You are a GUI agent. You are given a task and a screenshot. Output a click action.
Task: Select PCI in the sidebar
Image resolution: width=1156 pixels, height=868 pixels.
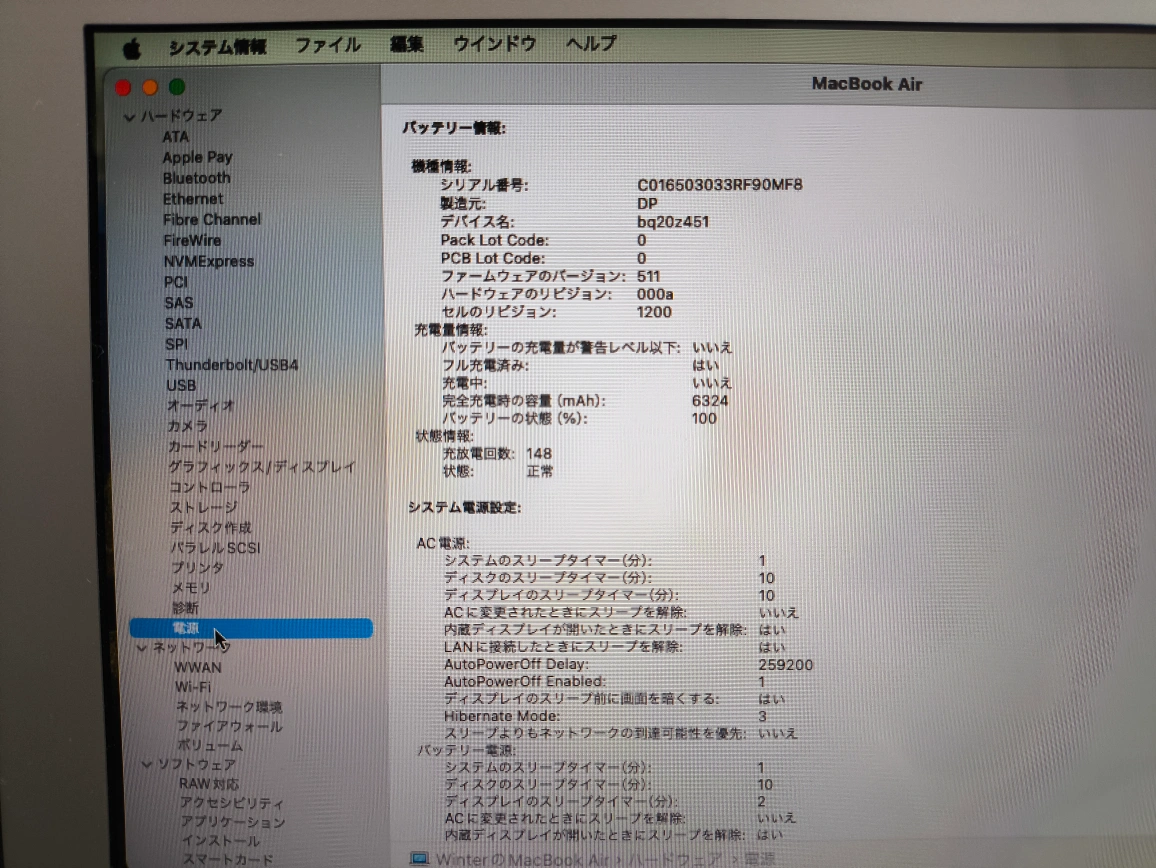[176, 282]
